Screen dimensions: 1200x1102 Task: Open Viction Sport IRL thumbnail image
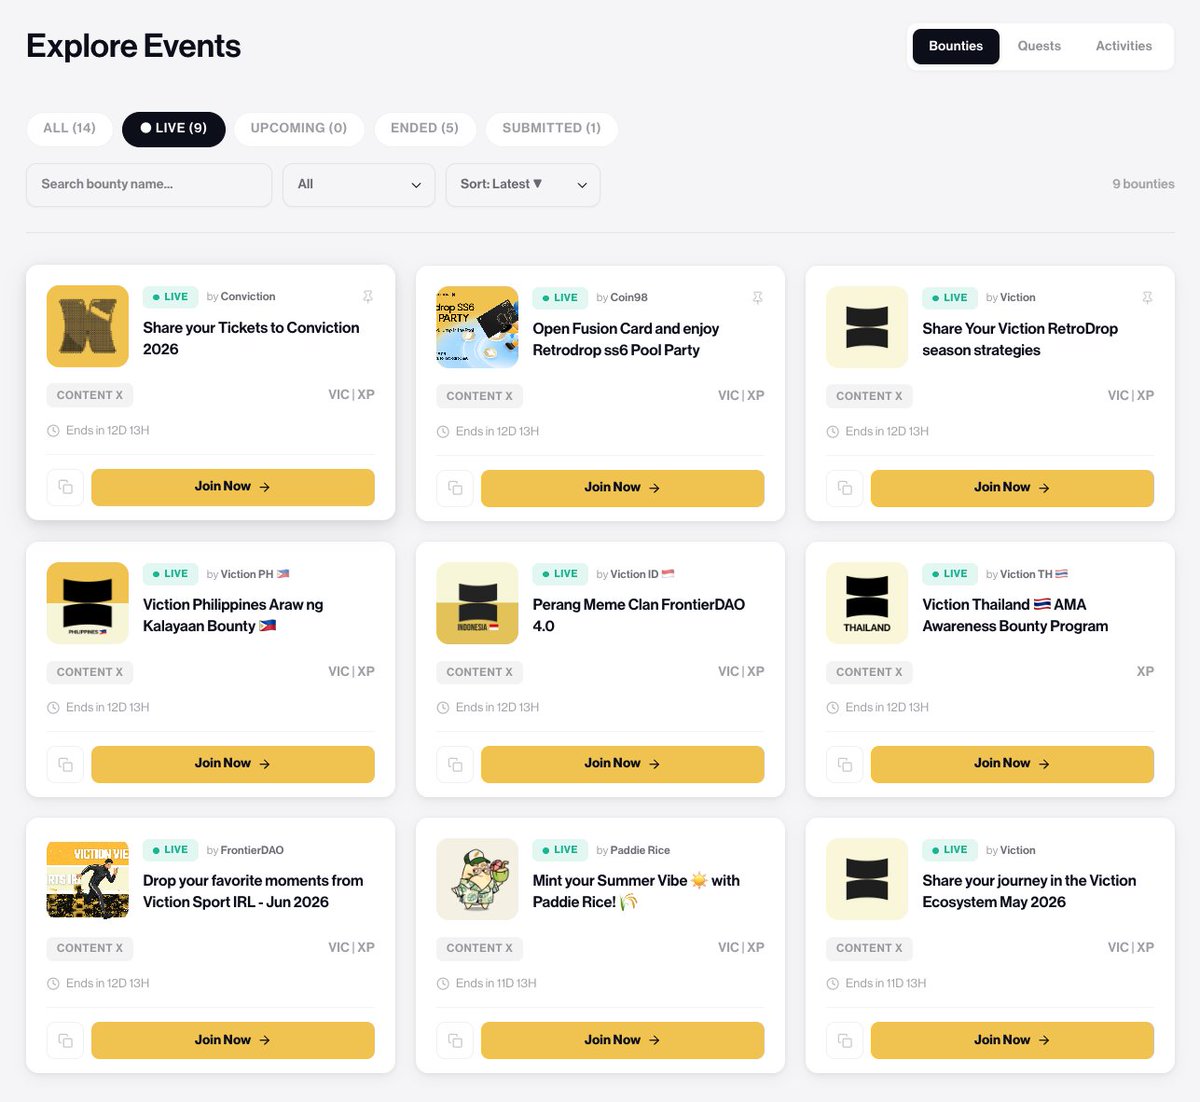point(88,879)
